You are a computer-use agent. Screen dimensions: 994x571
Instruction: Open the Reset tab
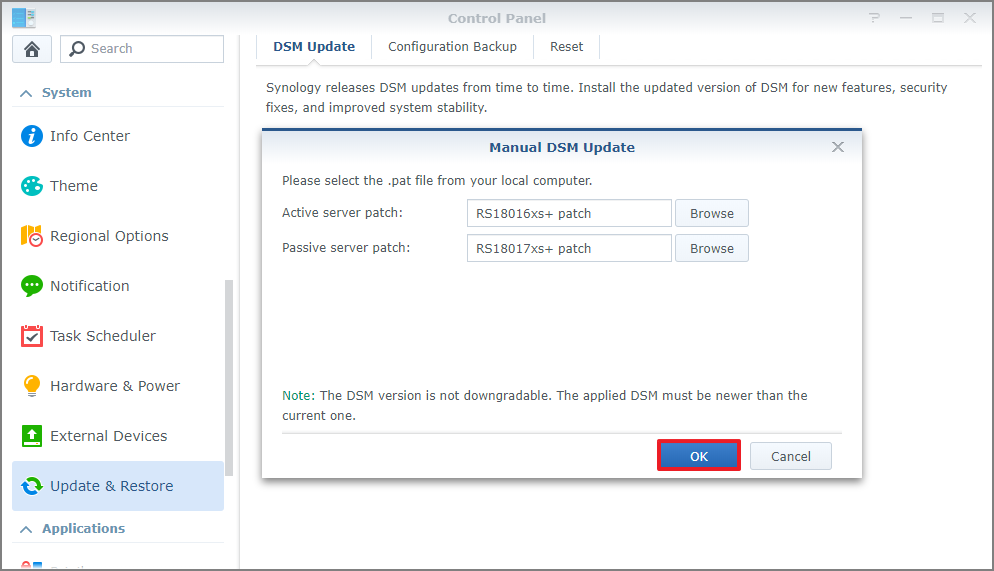(566, 47)
